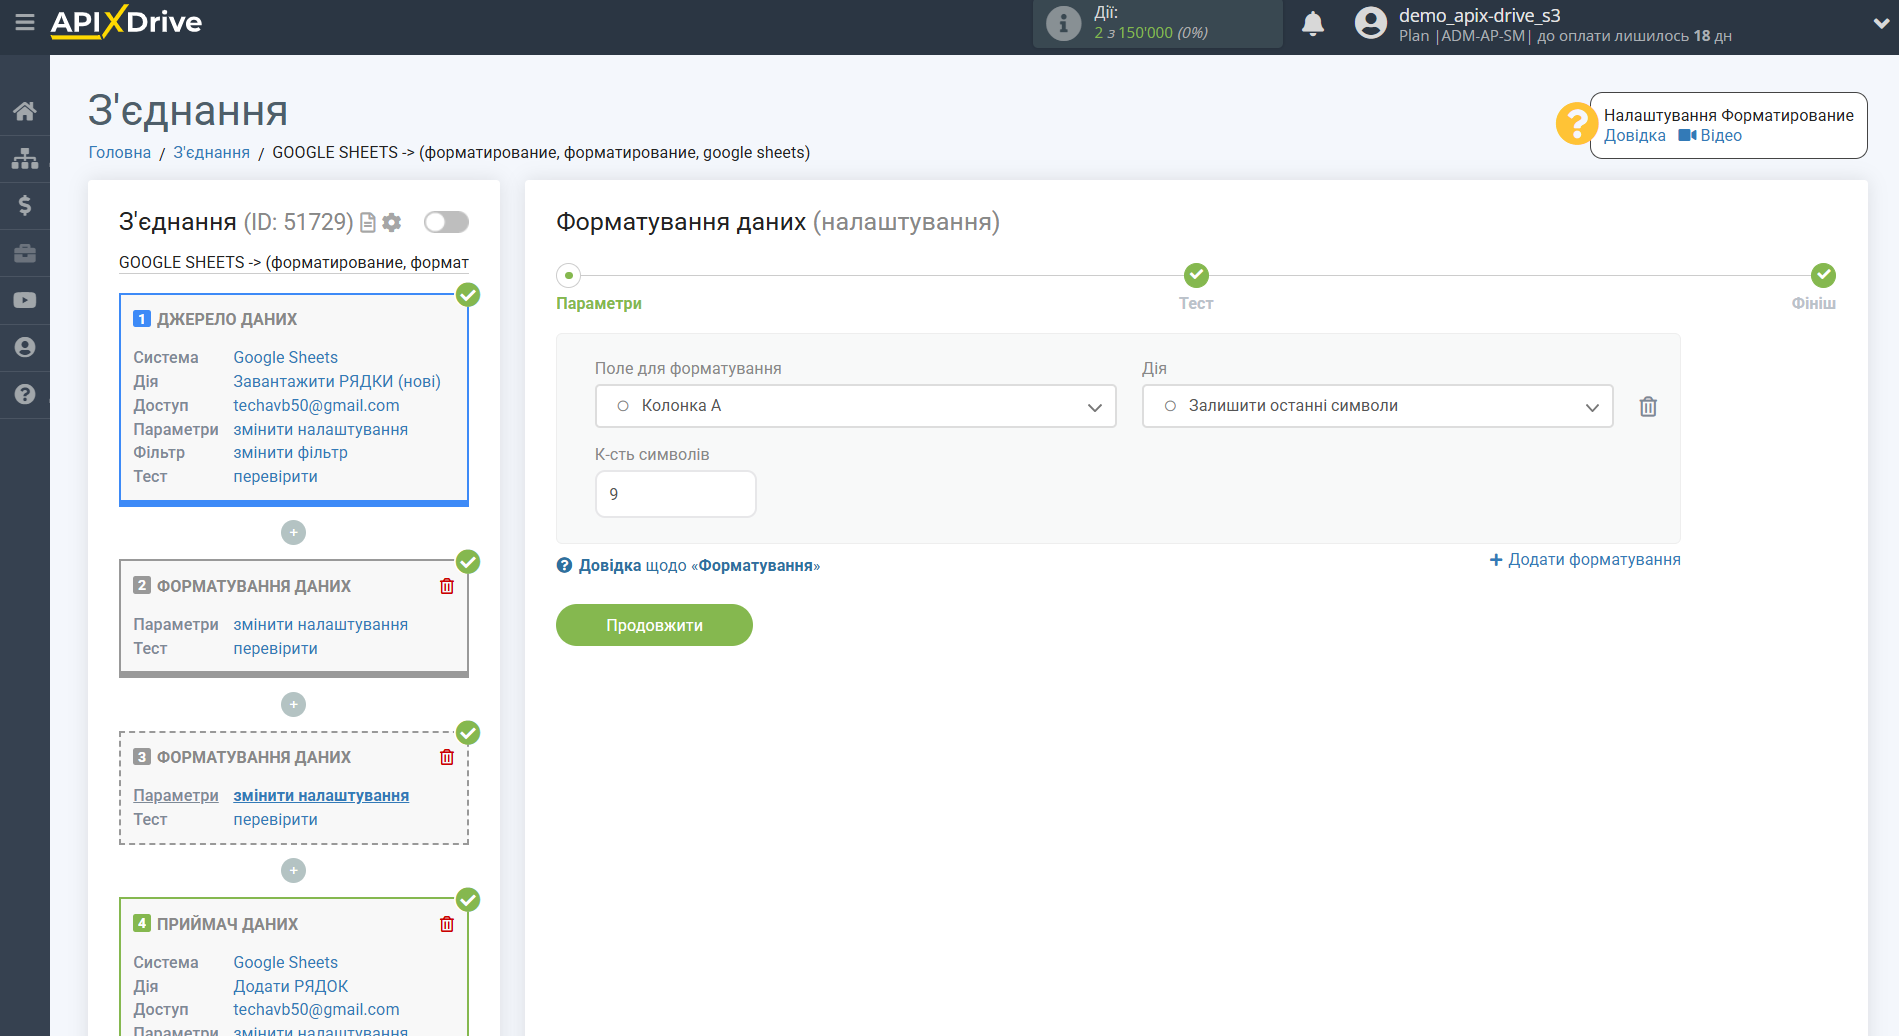Expand the account dropdown chevron
1899x1036 pixels.
click(x=1881, y=24)
